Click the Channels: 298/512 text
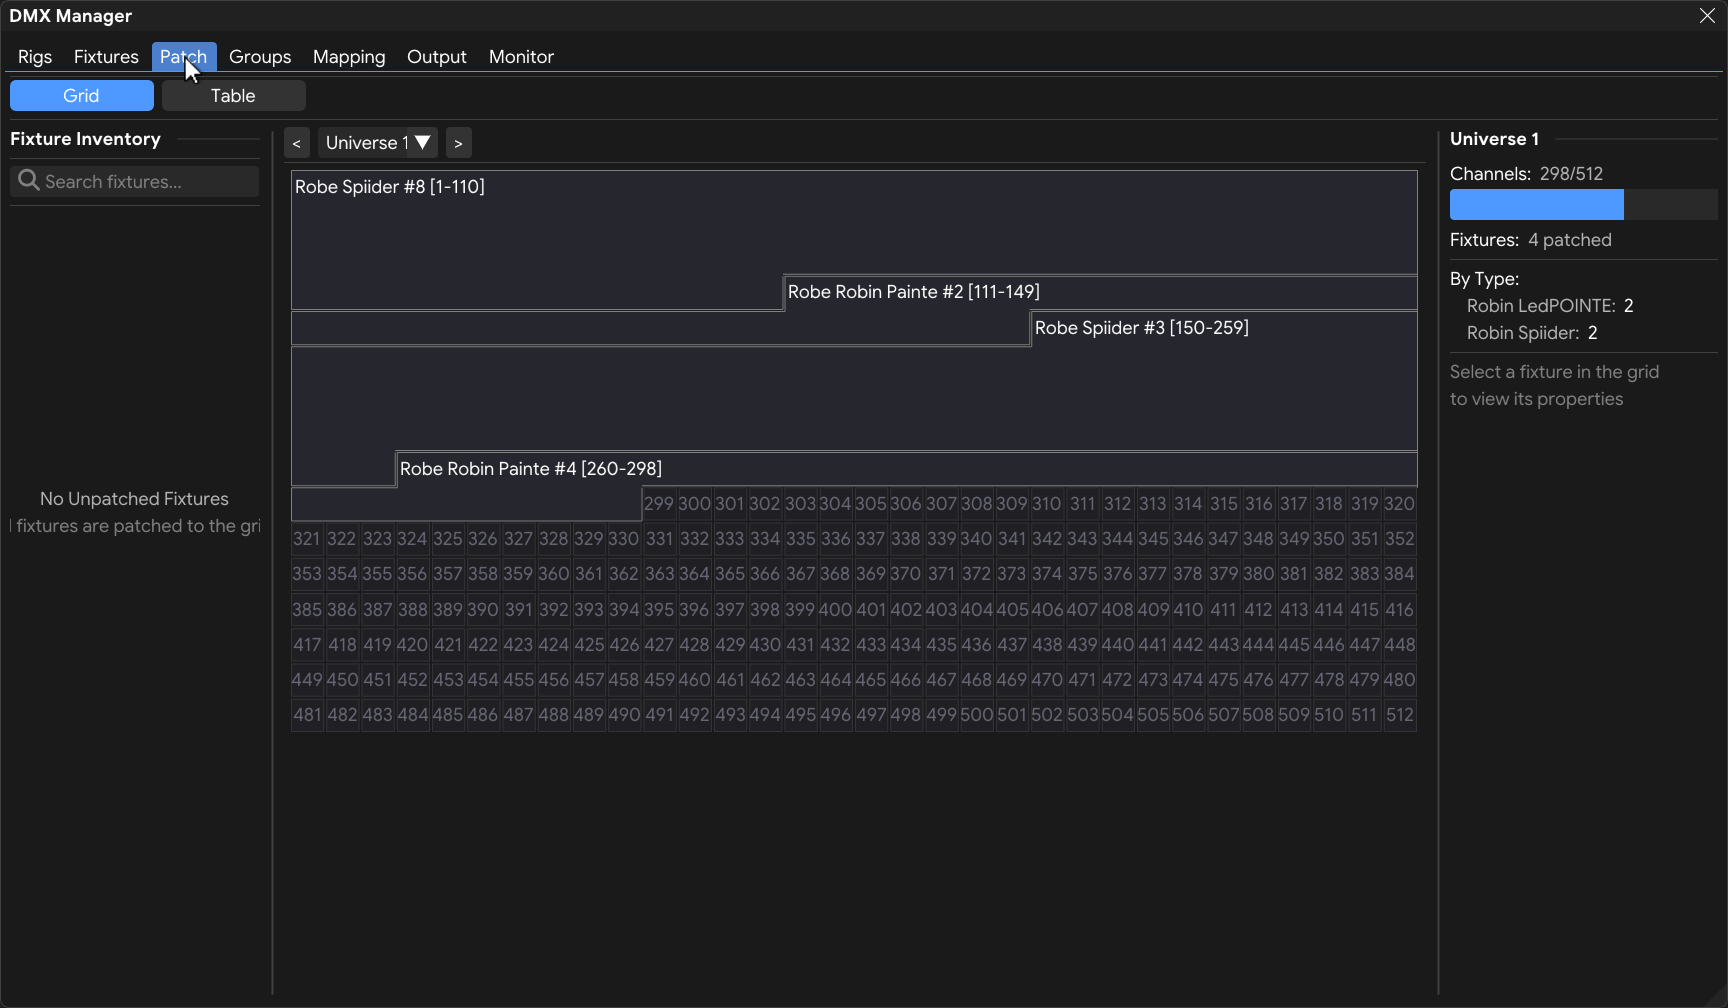Image resolution: width=1728 pixels, height=1008 pixels. tap(1526, 174)
